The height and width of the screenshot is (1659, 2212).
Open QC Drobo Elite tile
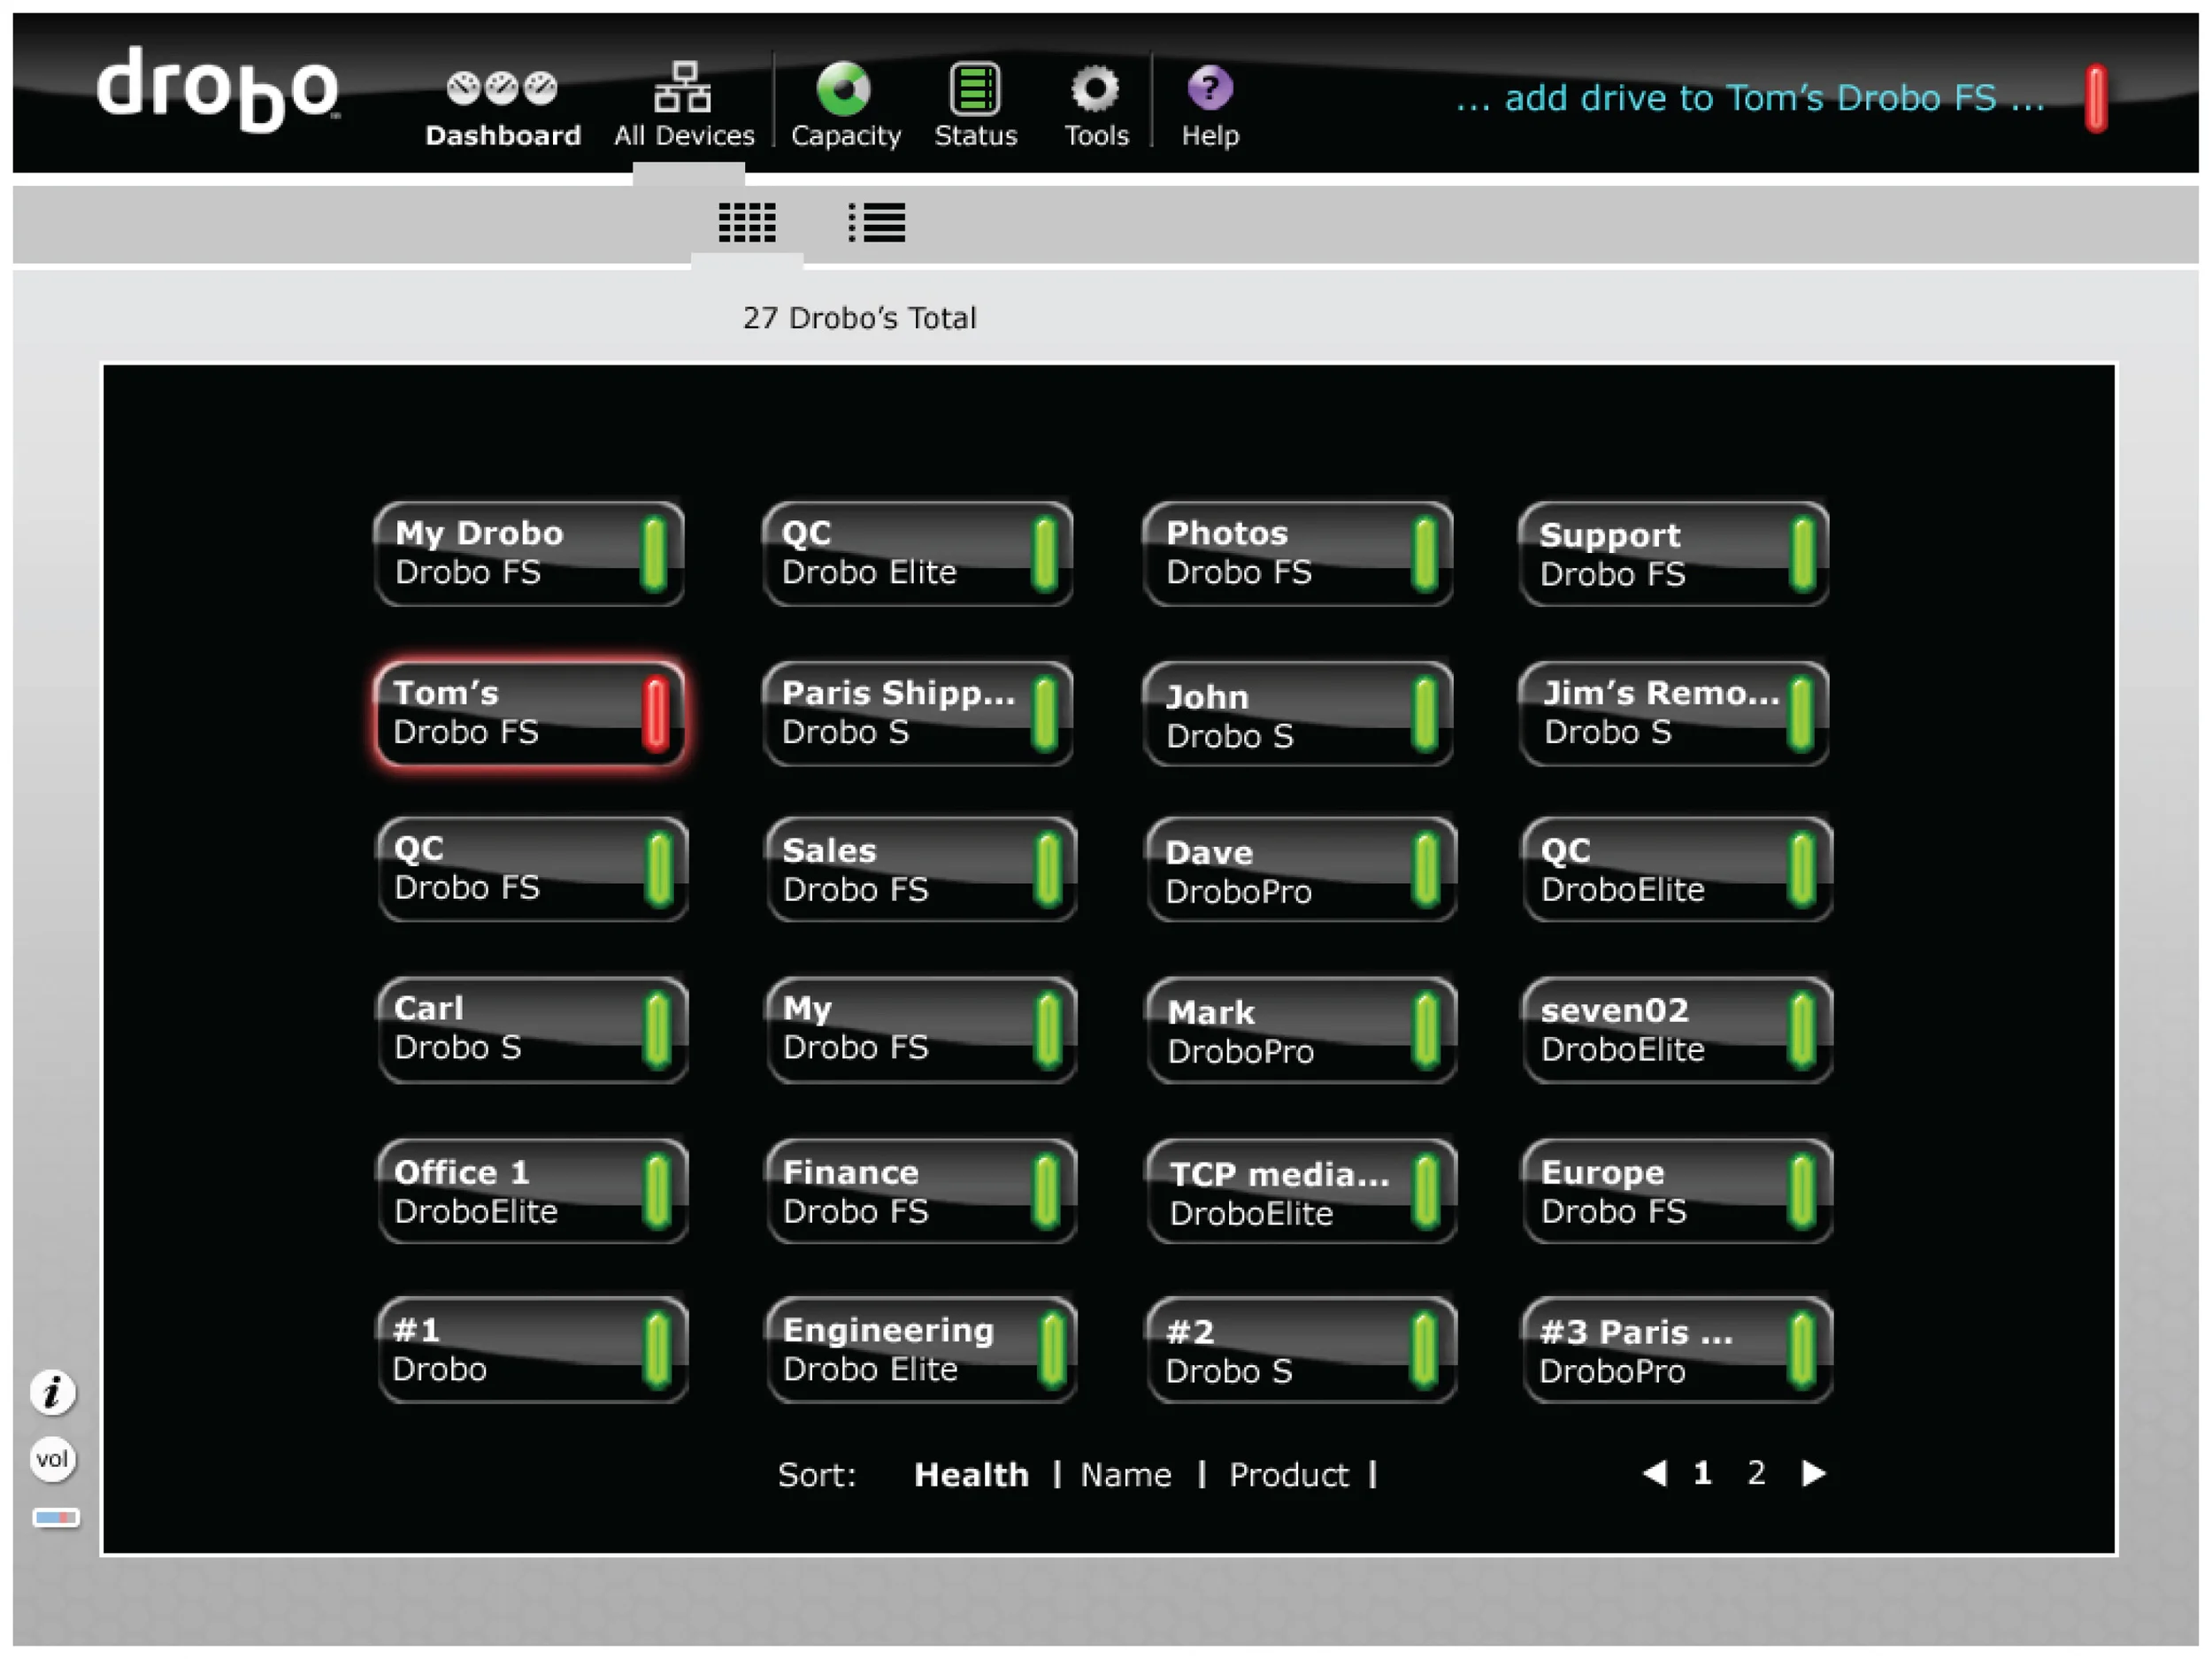pos(917,553)
